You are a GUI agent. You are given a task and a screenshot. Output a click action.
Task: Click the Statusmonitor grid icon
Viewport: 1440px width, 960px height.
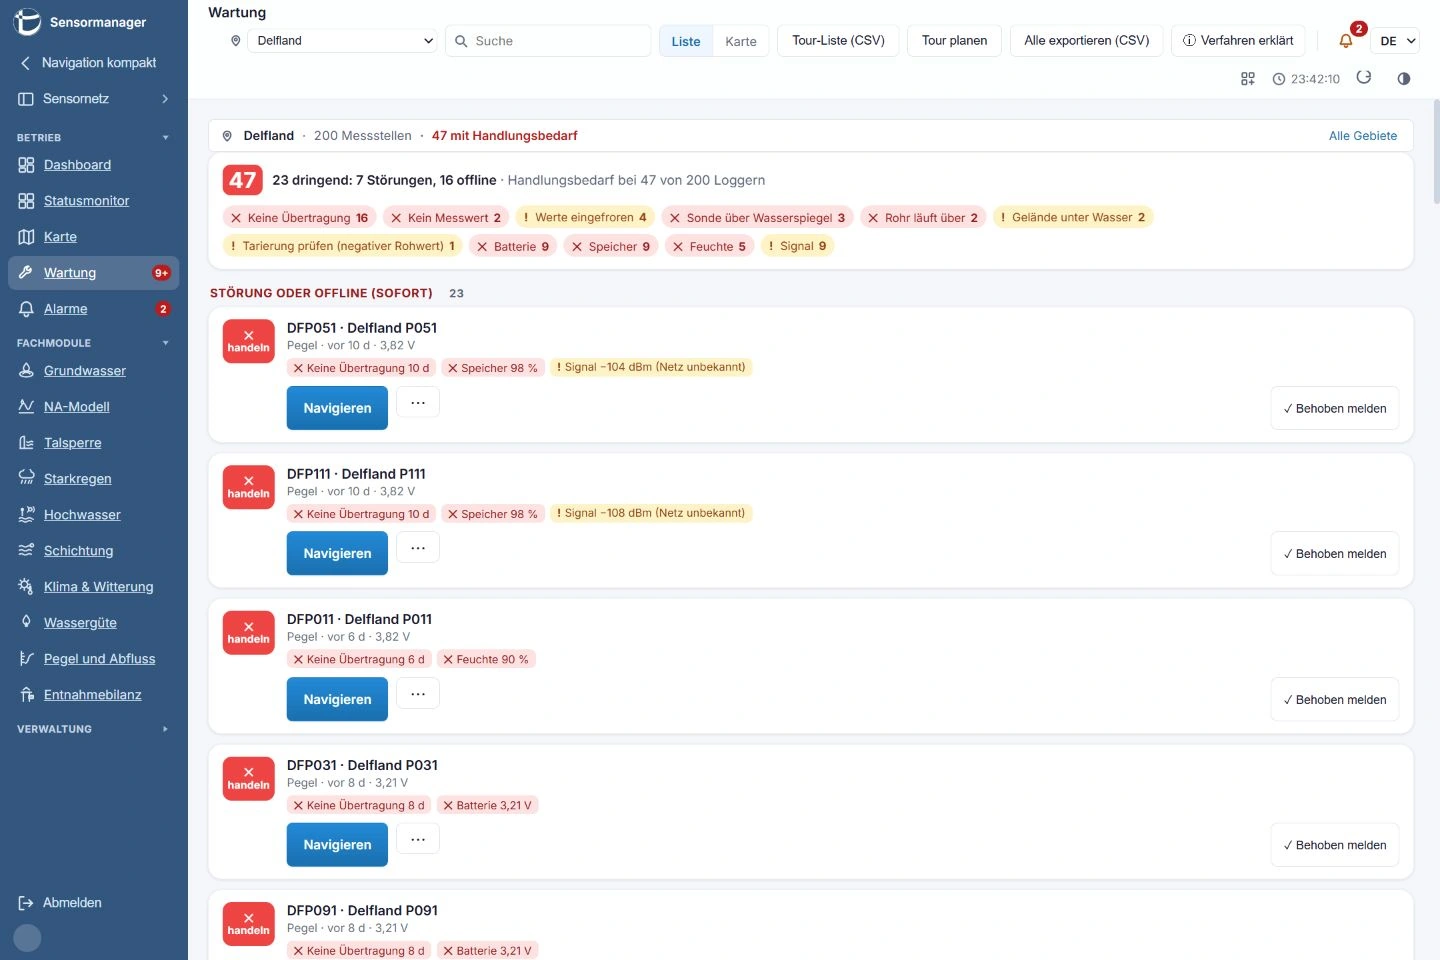tap(26, 201)
